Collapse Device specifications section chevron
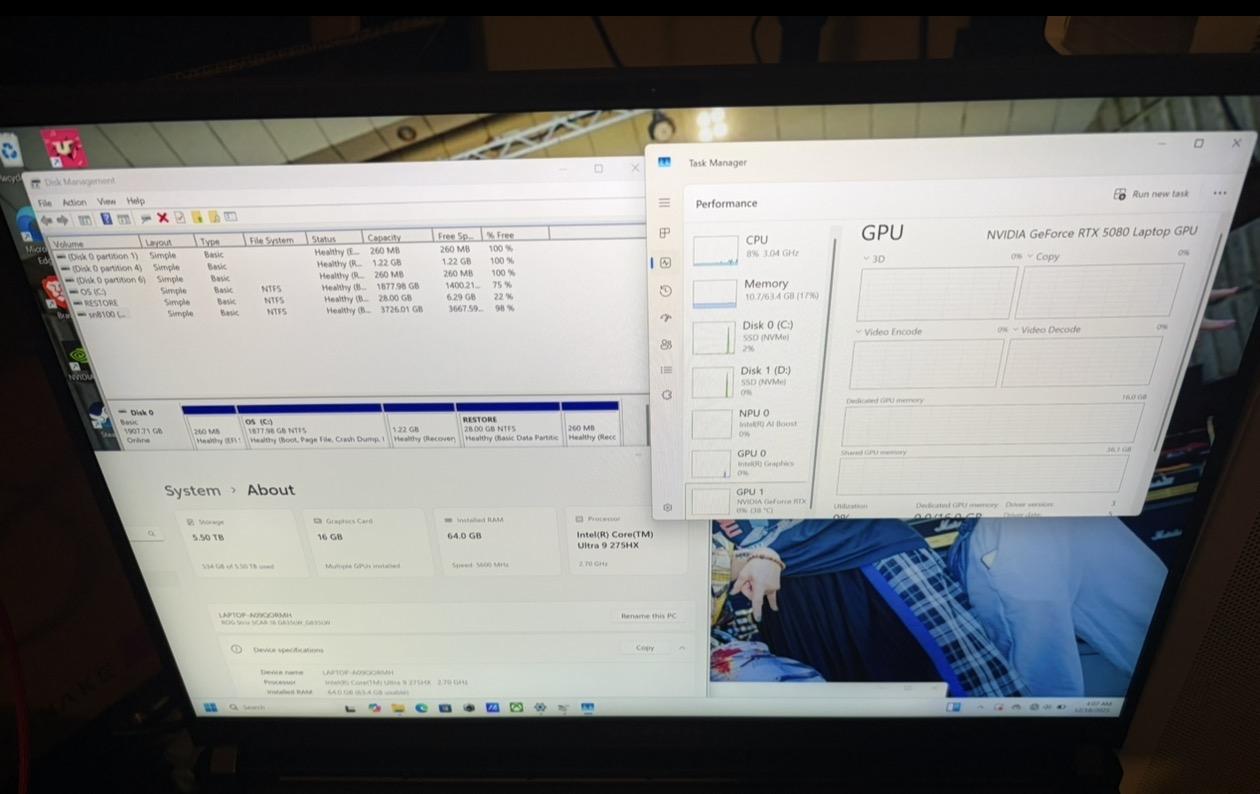The height and width of the screenshot is (794, 1260). click(682, 648)
